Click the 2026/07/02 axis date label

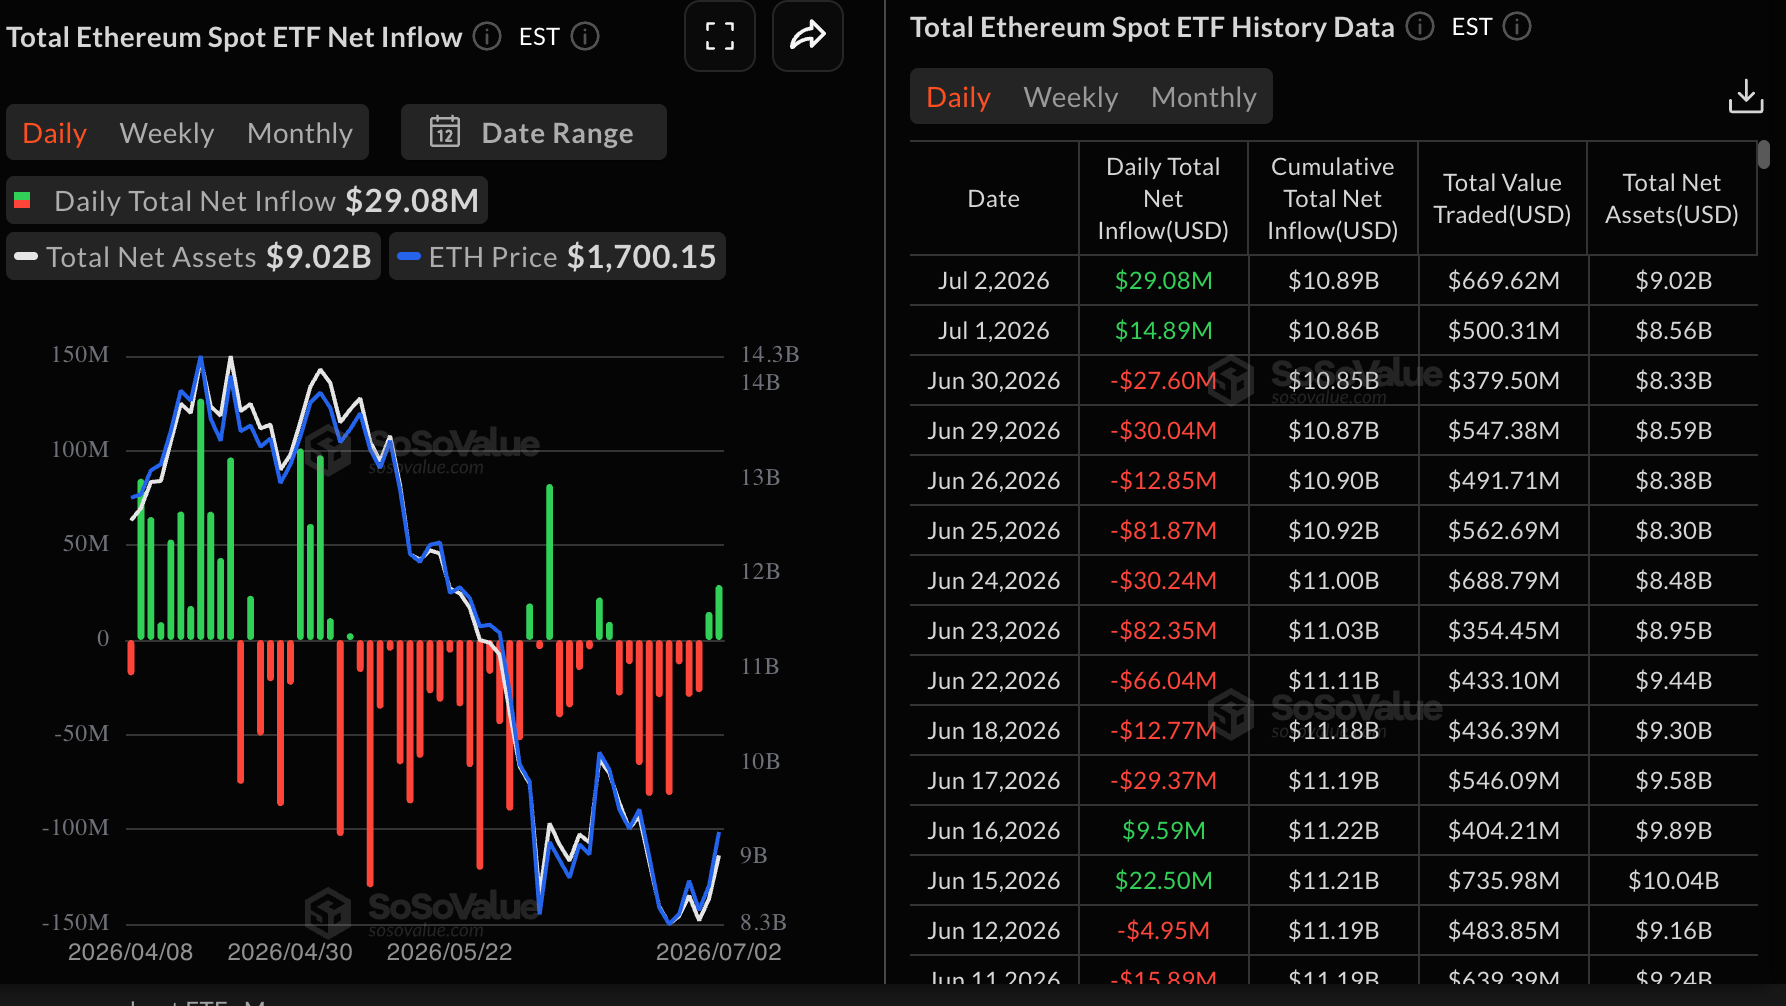pos(718,952)
